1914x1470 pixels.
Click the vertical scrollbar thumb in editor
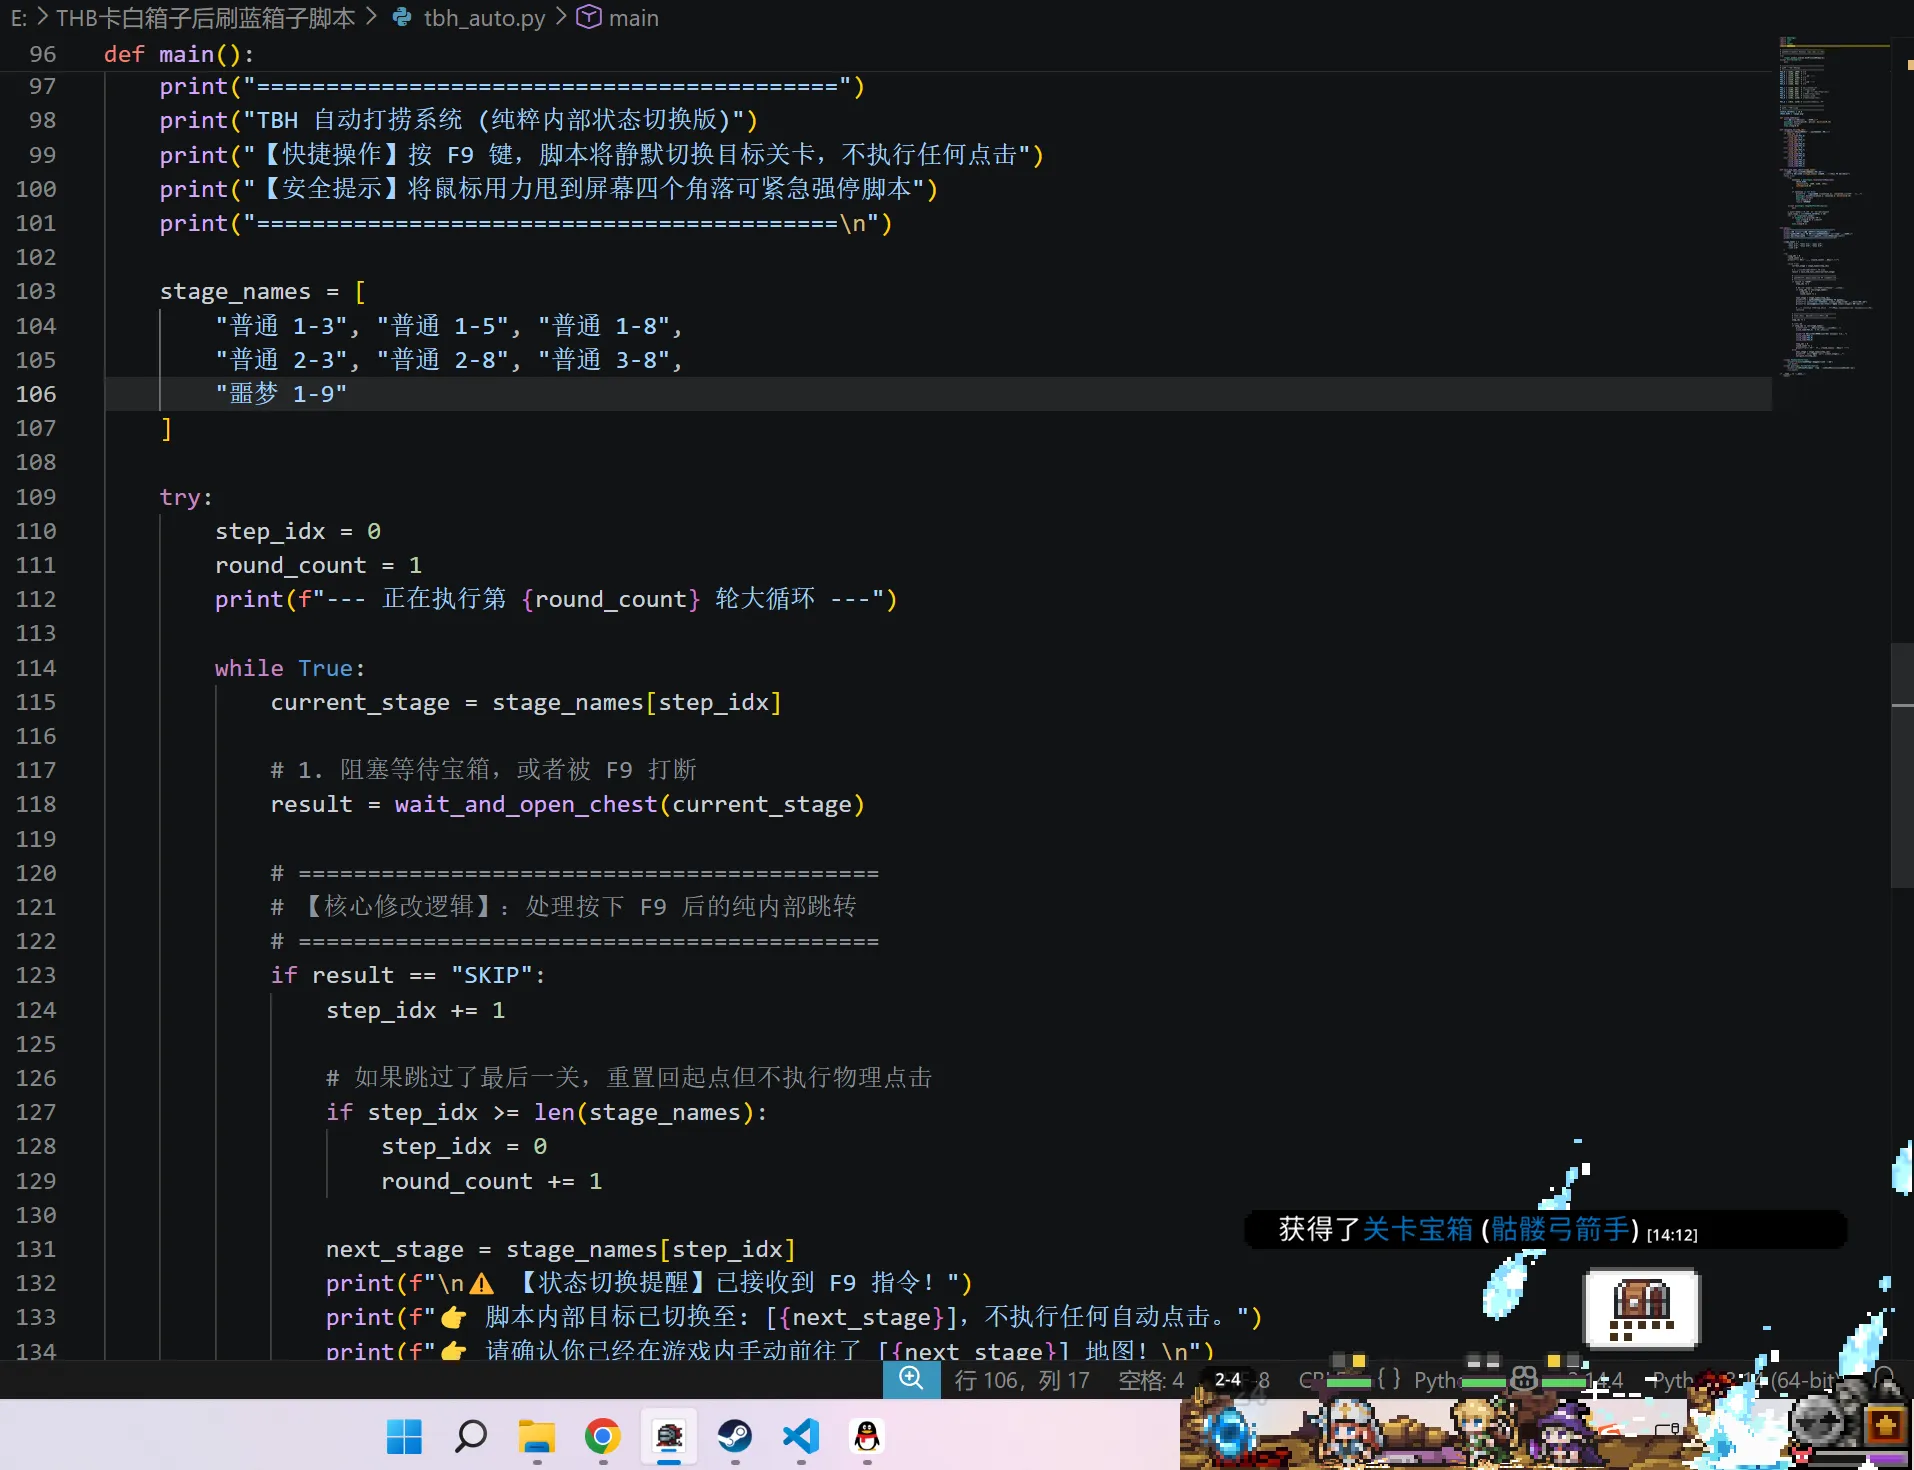click(x=1901, y=765)
